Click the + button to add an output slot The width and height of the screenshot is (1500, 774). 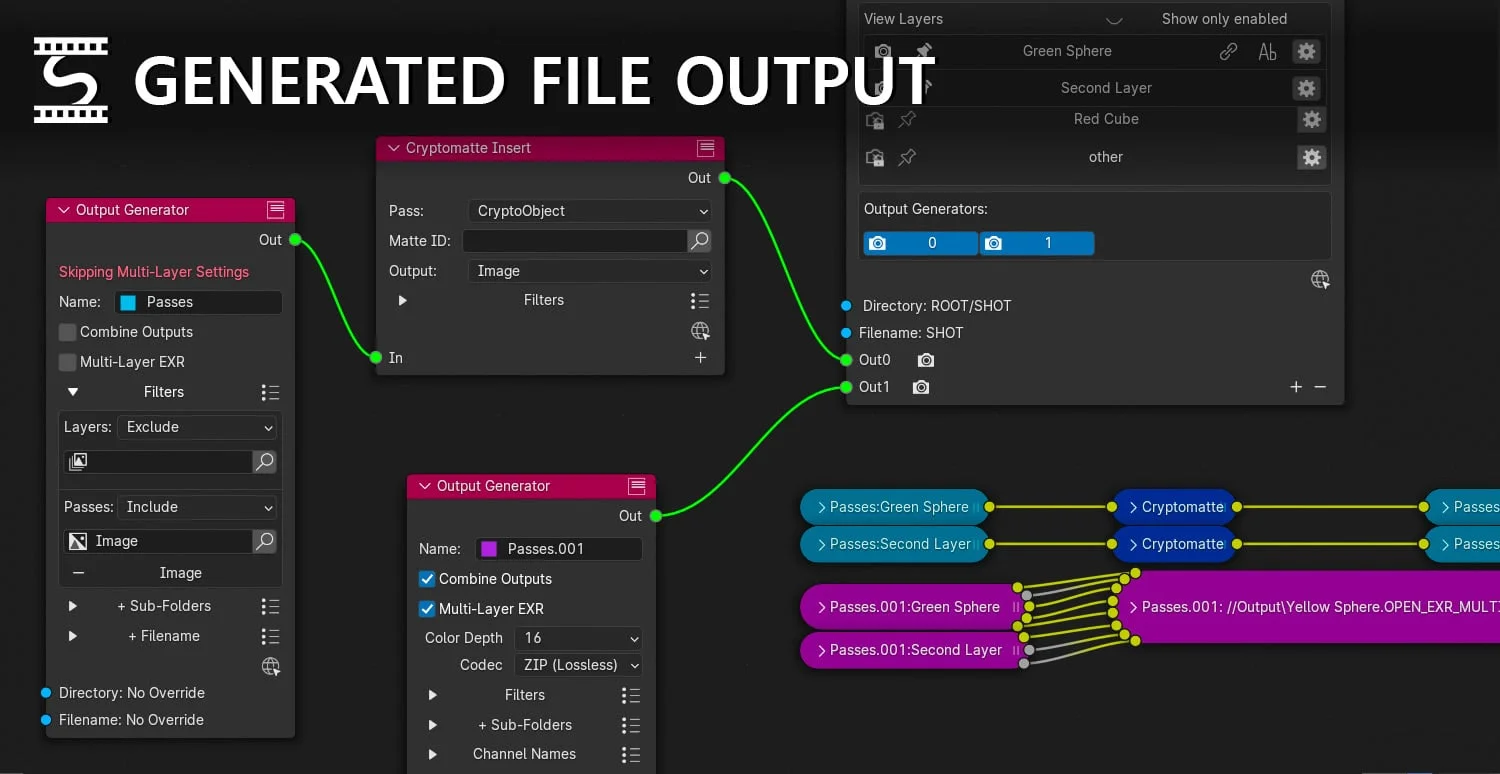[1296, 387]
